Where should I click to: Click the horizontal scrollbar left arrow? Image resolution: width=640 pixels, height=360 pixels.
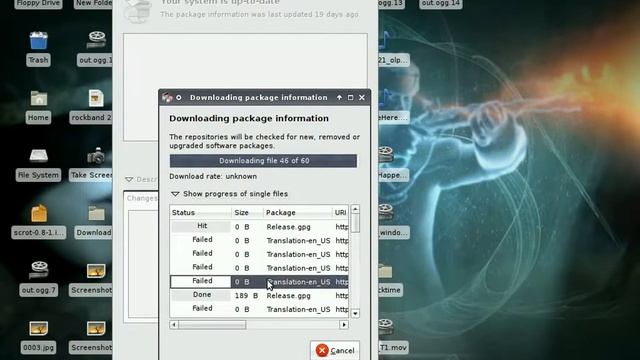[x=174, y=324]
